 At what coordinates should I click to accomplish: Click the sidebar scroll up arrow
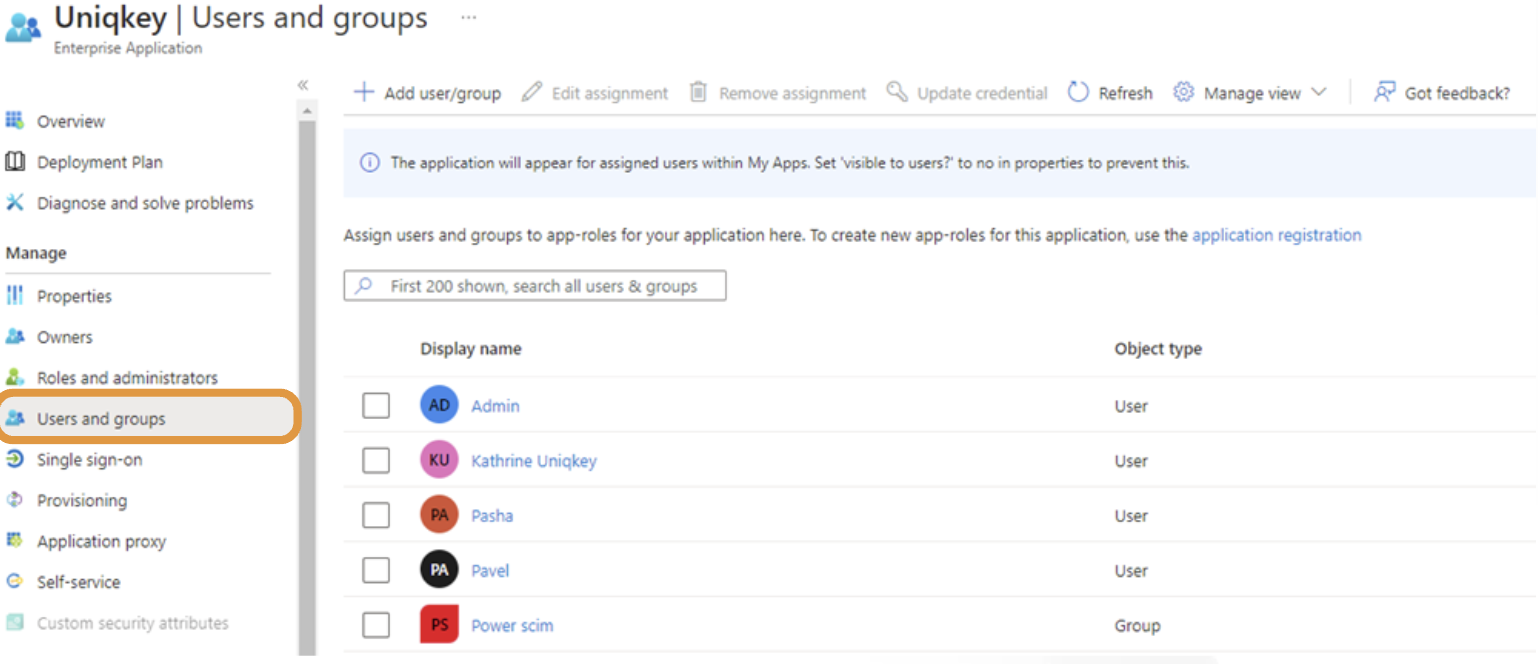[307, 109]
